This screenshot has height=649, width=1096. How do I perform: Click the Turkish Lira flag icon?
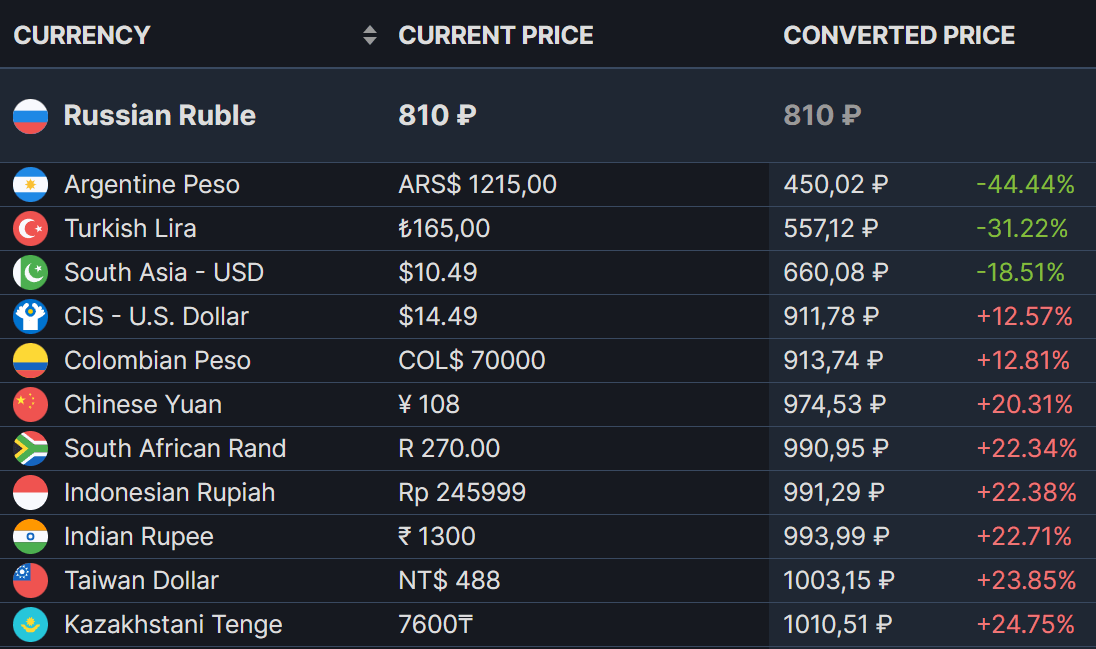(30, 228)
